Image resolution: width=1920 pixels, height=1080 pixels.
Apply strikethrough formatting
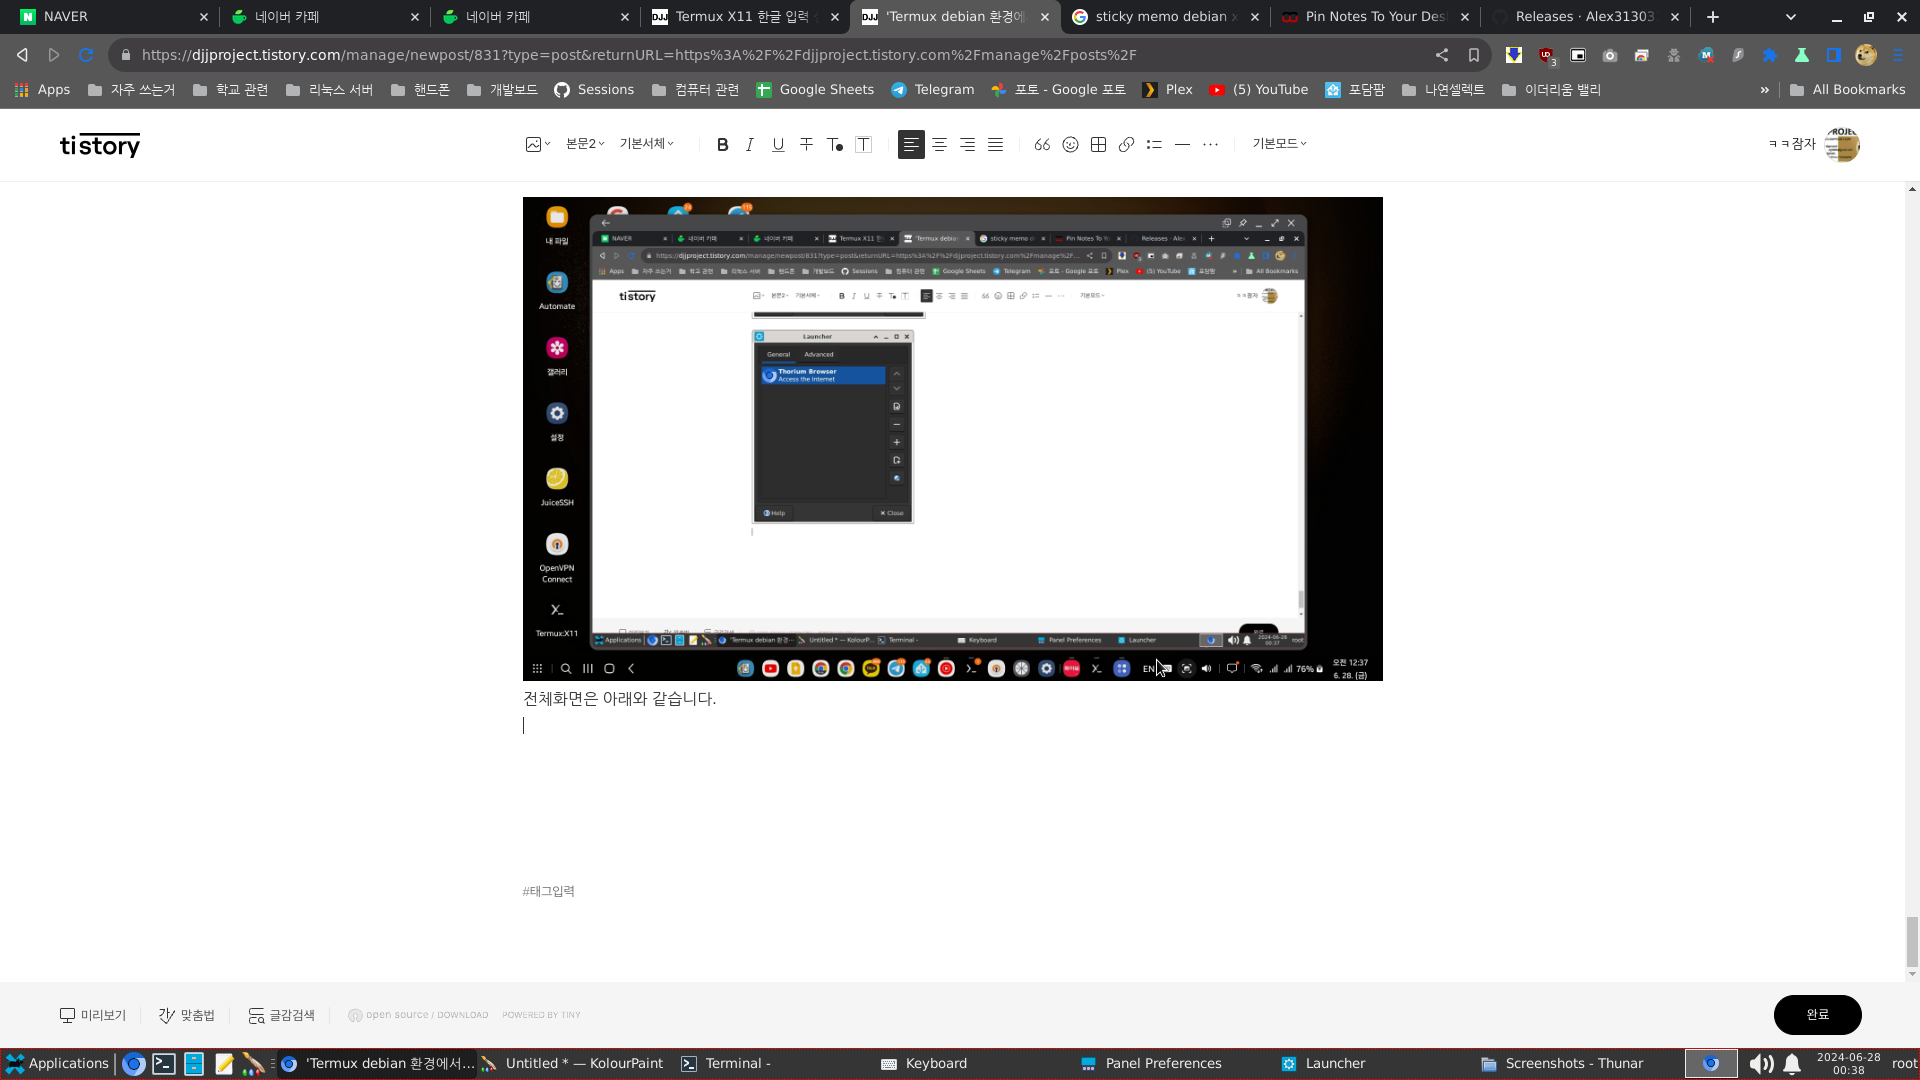806,145
